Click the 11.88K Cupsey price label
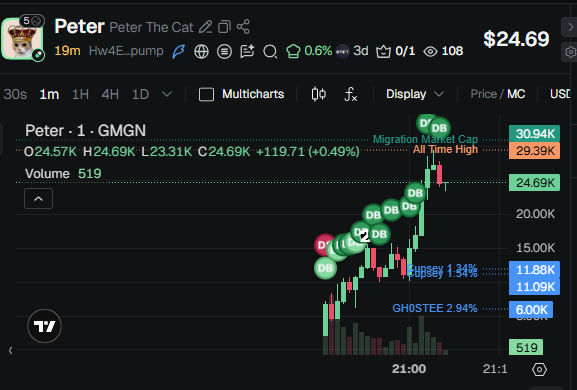577x390 pixels. coord(534,270)
